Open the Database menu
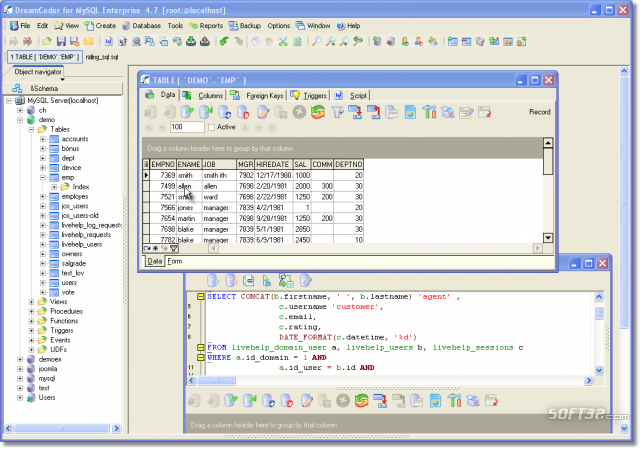640x449 pixels. (146, 24)
